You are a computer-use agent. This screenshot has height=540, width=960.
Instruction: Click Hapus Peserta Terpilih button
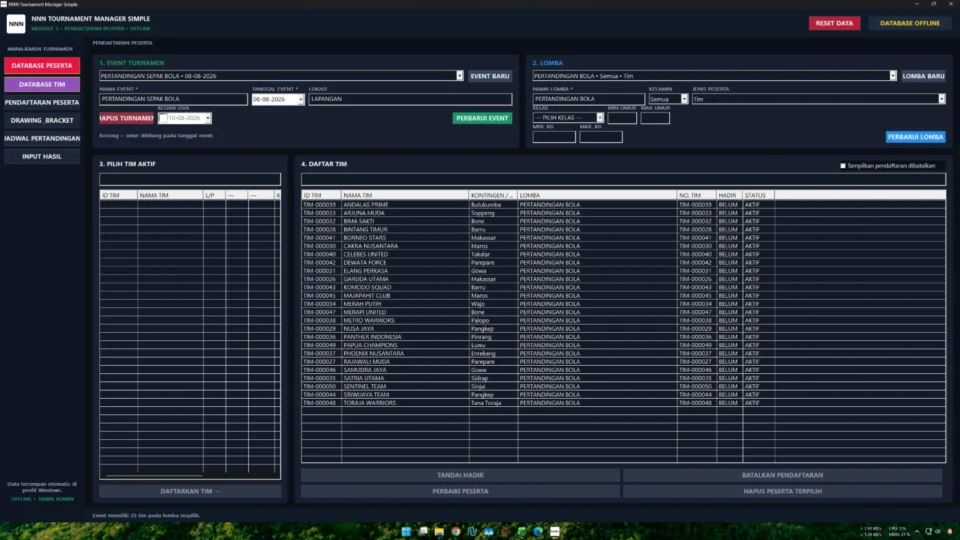point(782,491)
